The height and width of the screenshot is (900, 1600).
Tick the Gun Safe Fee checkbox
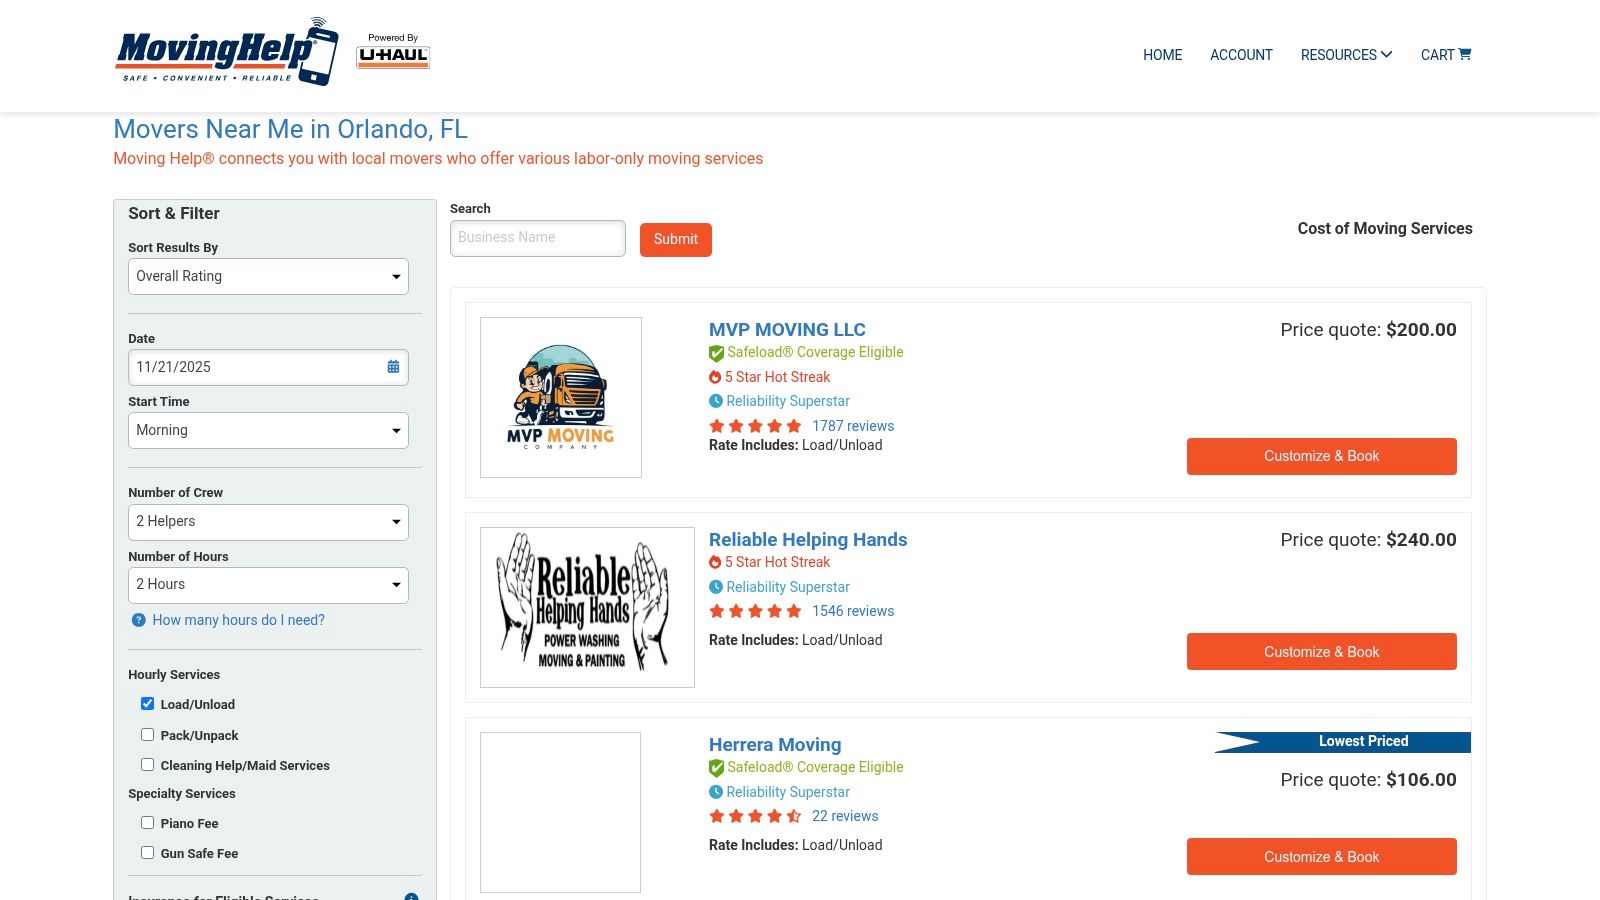(147, 853)
